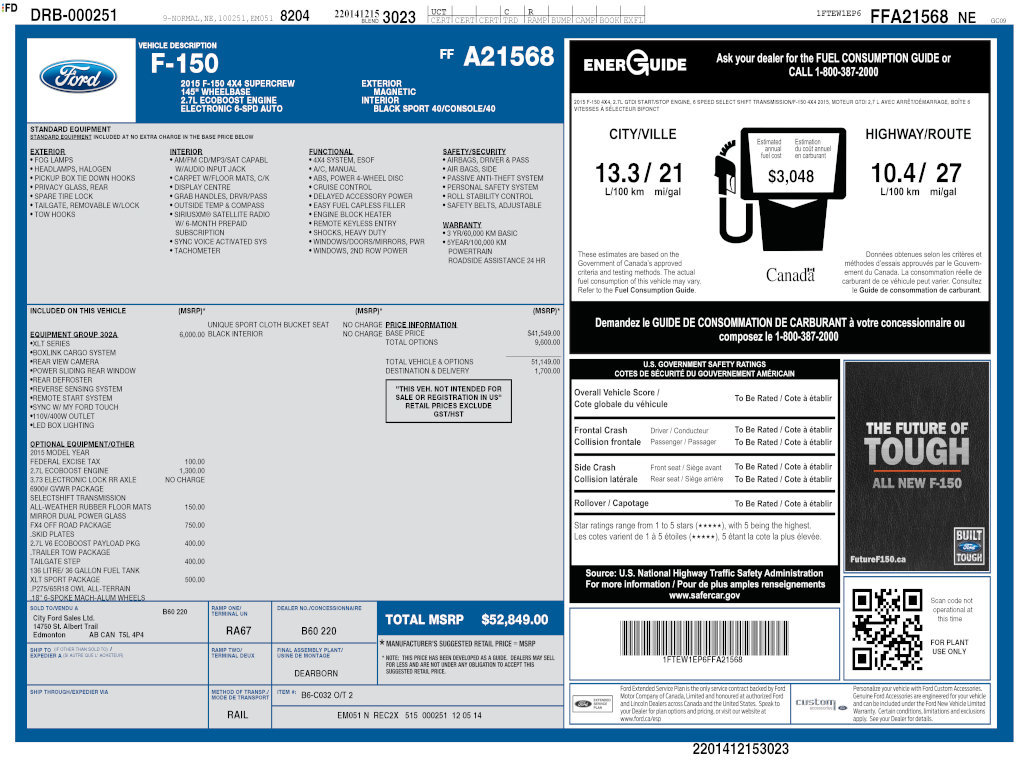Click the ROLL STABILITY CONTROL item
This screenshot has height=768, width=1024.
[x=488, y=196]
